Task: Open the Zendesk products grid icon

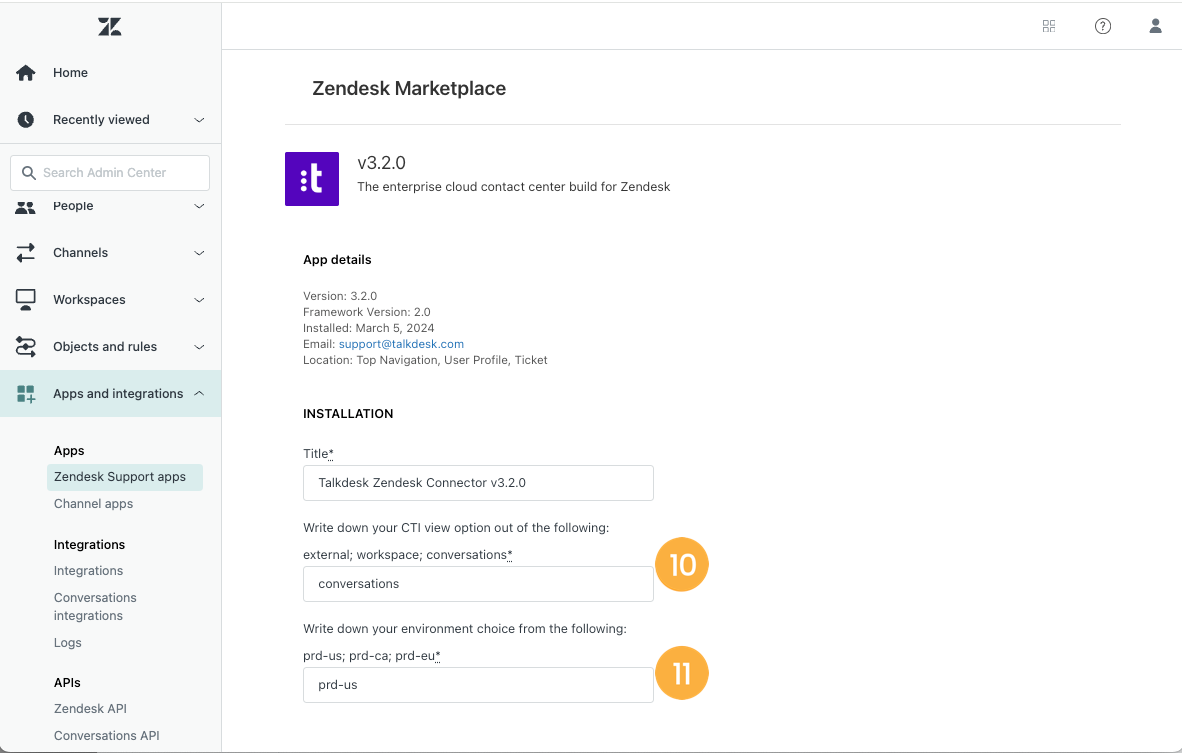Action: click(x=1049, y=26)
